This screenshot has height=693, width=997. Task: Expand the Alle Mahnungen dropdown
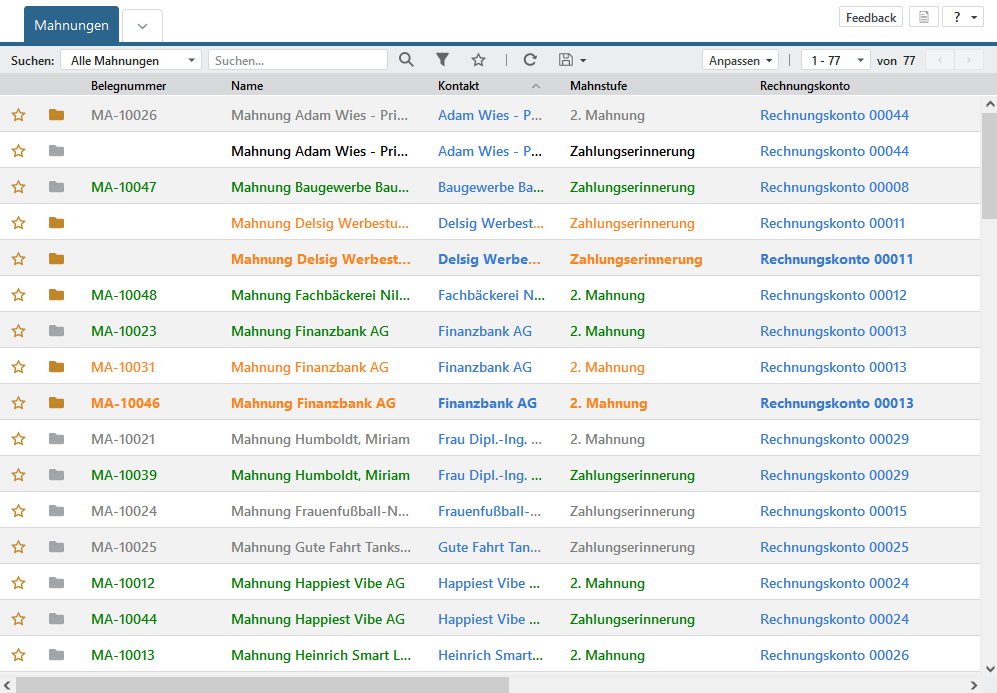click(x=130, y=61)
